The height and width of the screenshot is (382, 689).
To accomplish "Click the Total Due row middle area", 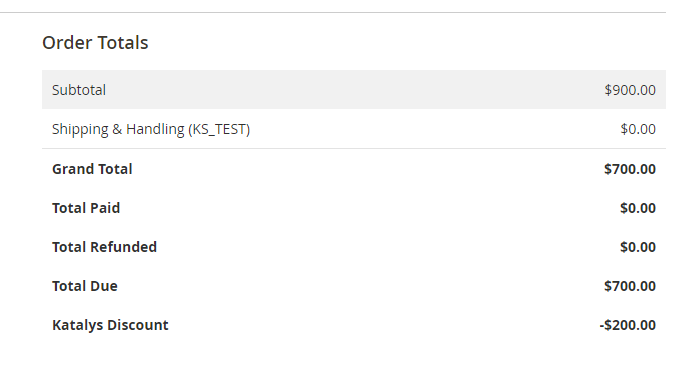I will pos(354,286).
